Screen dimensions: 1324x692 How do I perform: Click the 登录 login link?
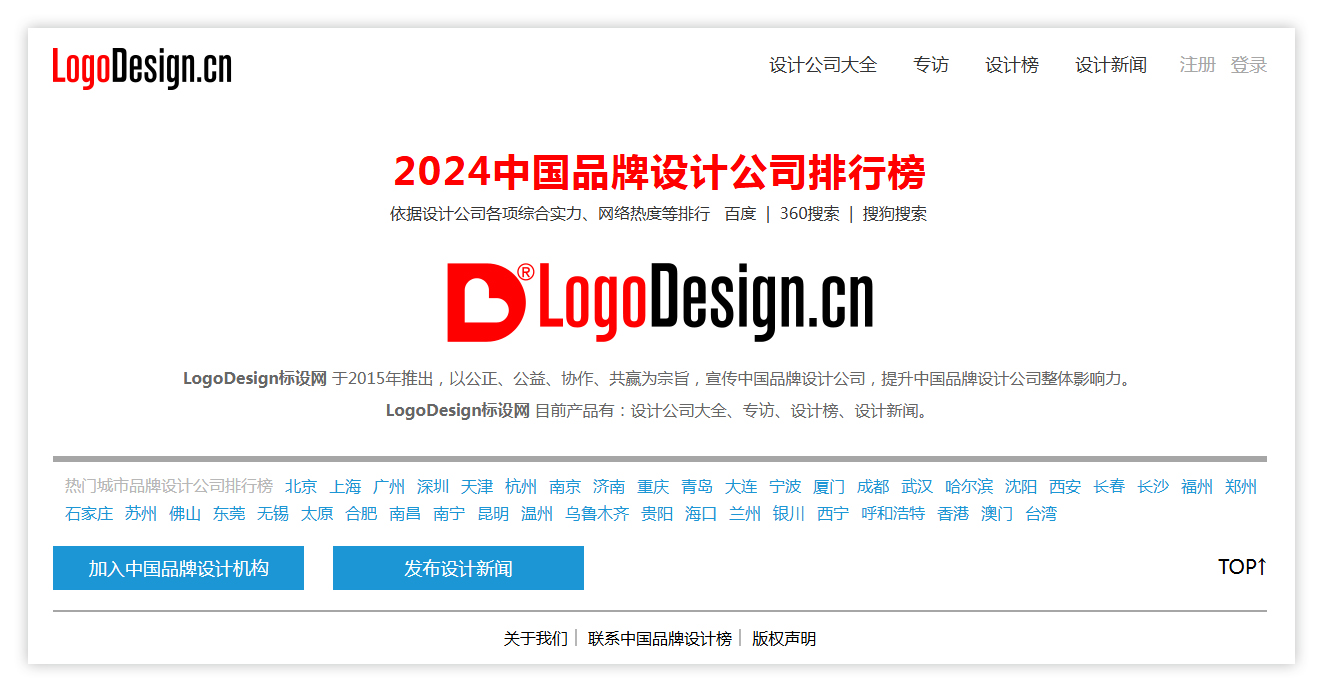tap(1248, 65)
